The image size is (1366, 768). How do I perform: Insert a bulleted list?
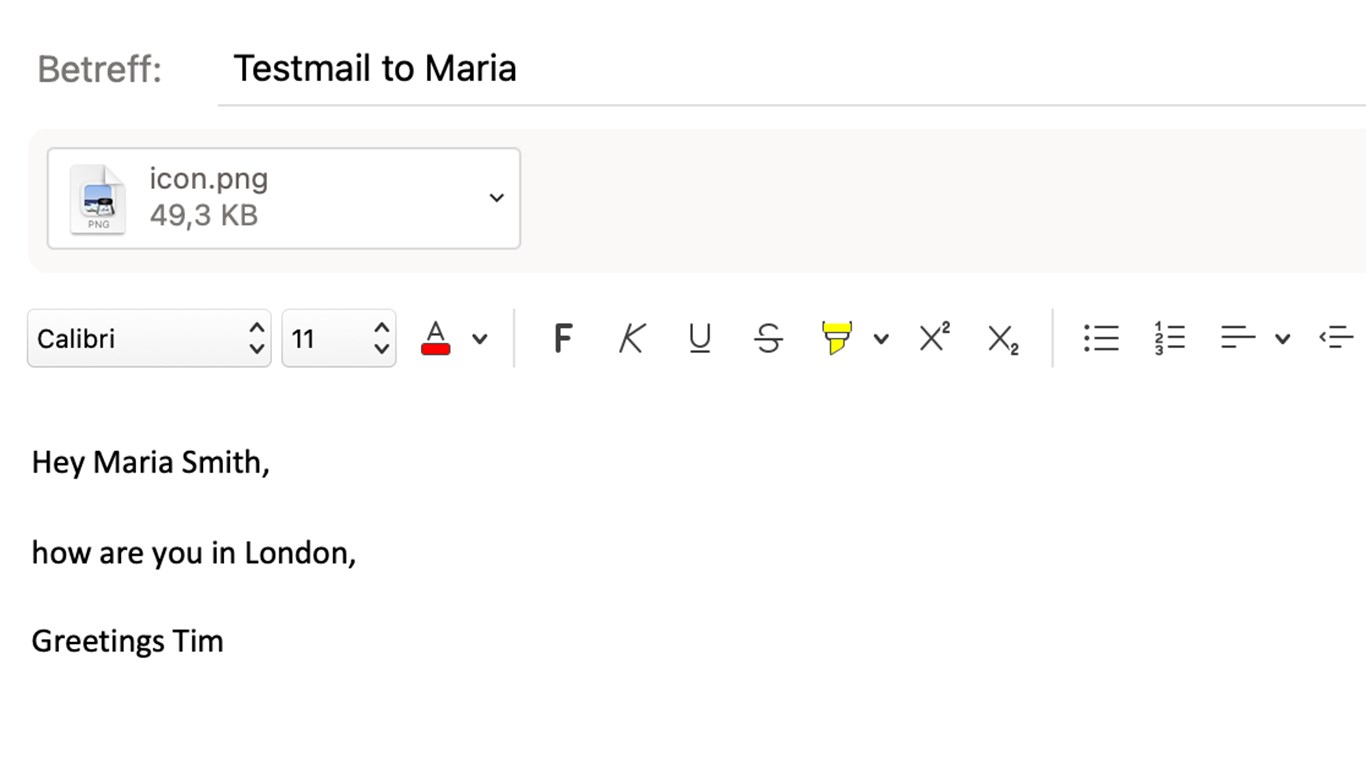1101,338
